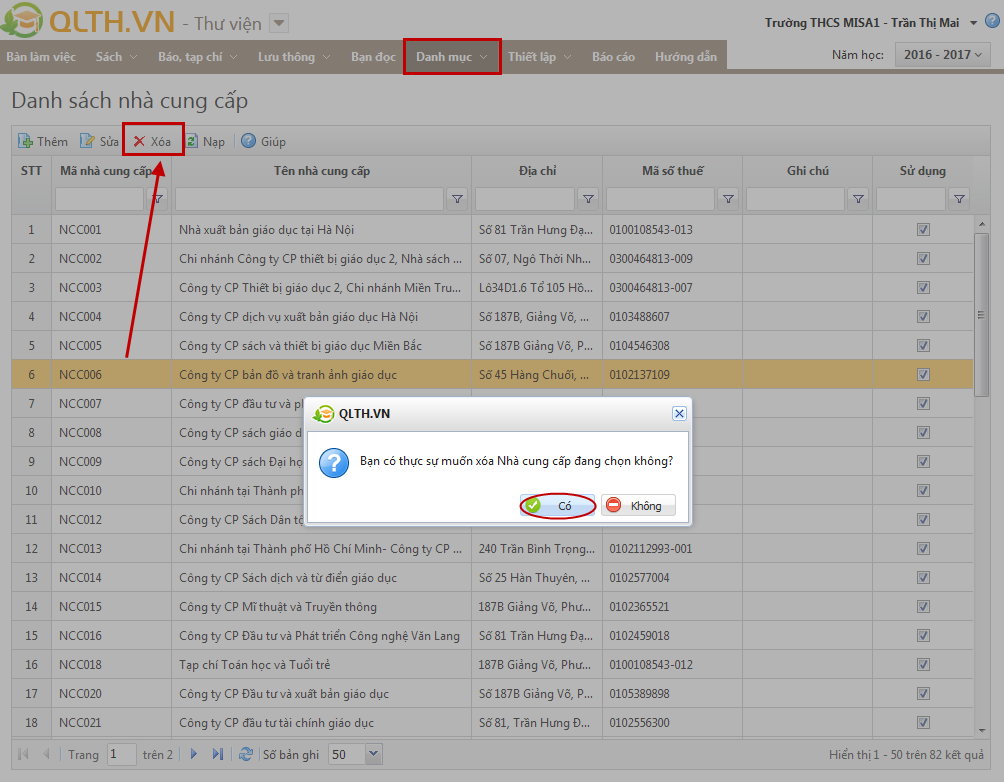
Task: Toggle Sử dụng checkbox for NCC002
Action: point(923,259)
